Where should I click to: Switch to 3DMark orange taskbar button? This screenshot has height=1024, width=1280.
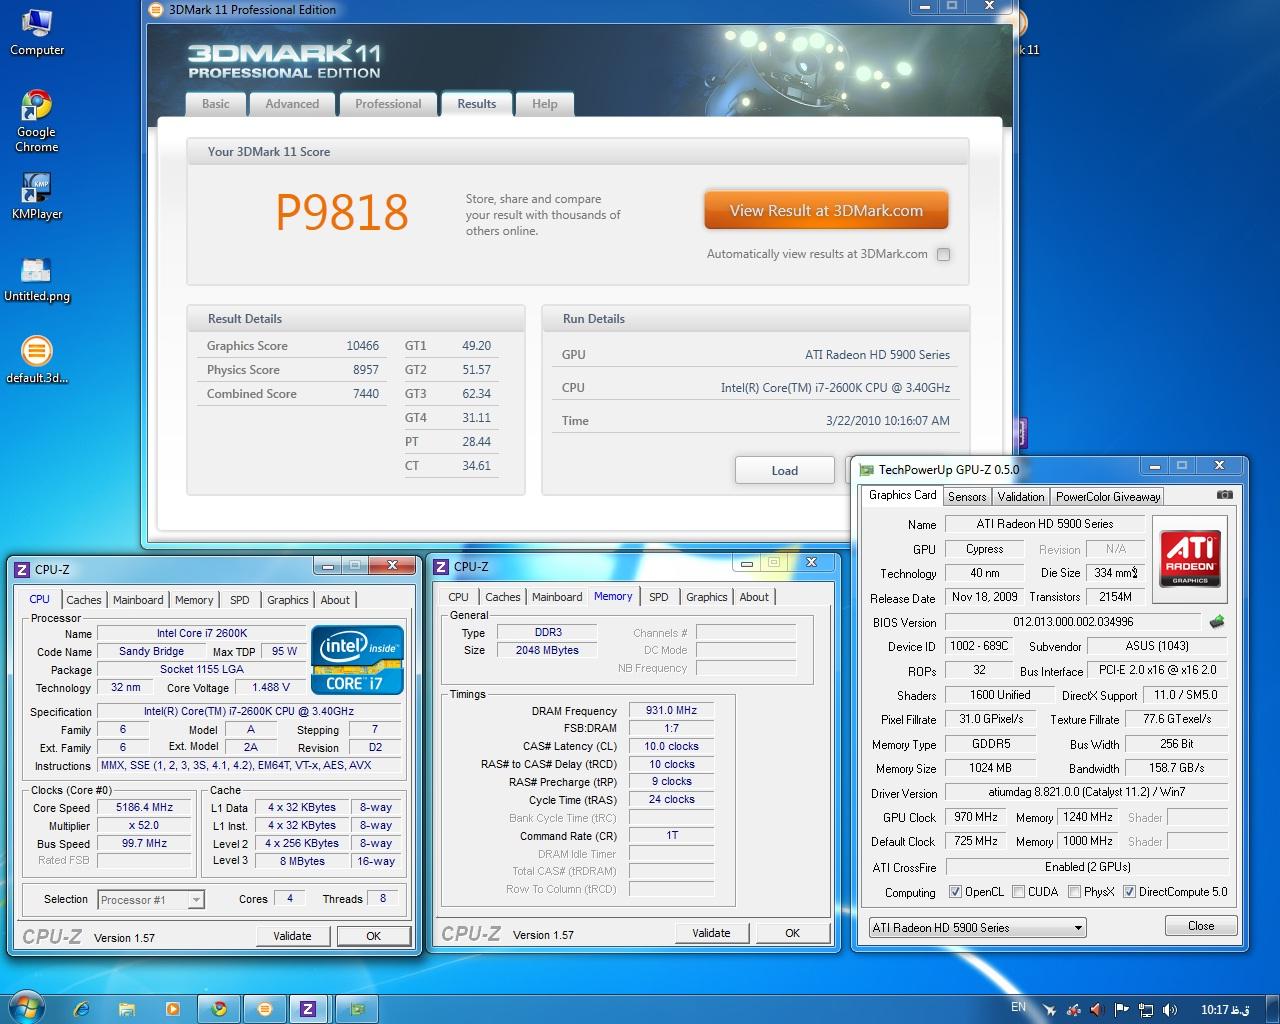265,1009
